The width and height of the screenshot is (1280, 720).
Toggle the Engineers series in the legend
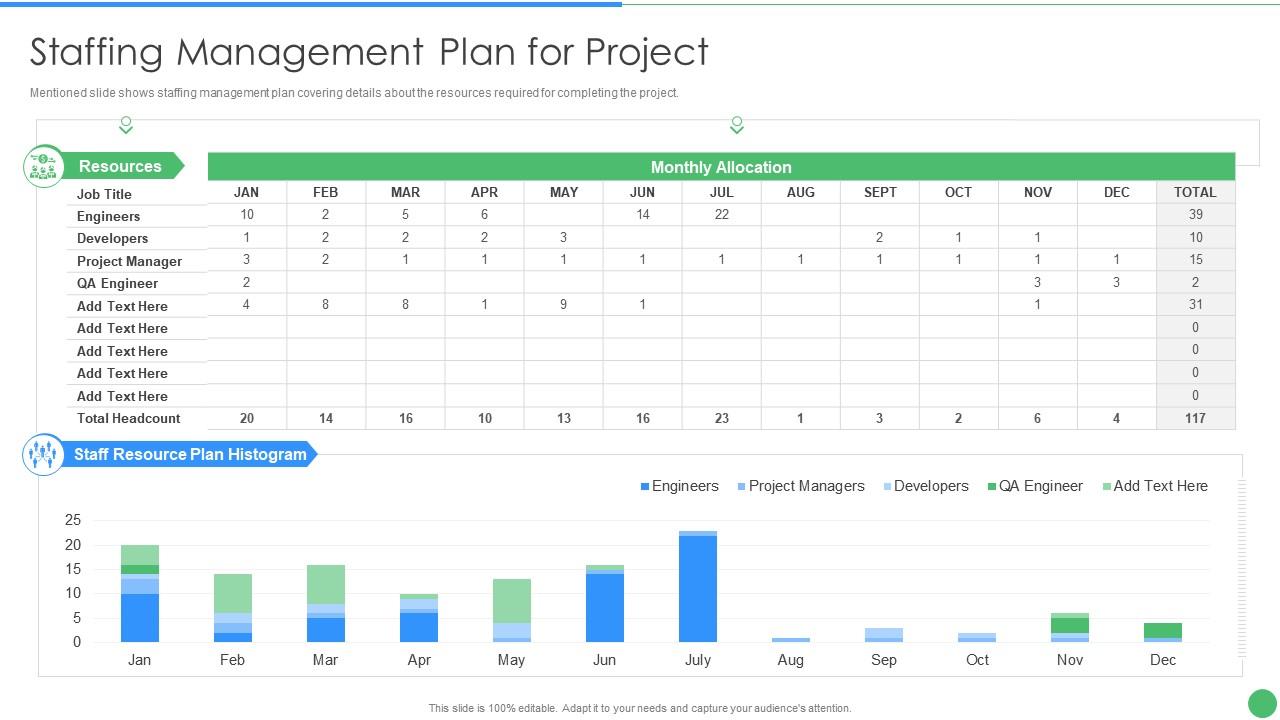tap(680, 486)
